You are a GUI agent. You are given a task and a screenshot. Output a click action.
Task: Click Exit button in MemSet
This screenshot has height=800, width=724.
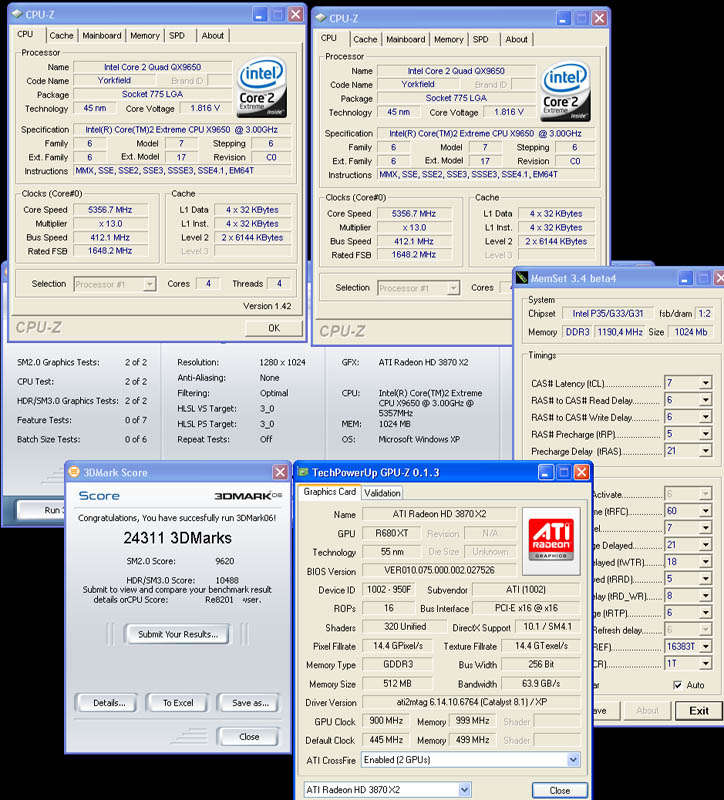699,711
